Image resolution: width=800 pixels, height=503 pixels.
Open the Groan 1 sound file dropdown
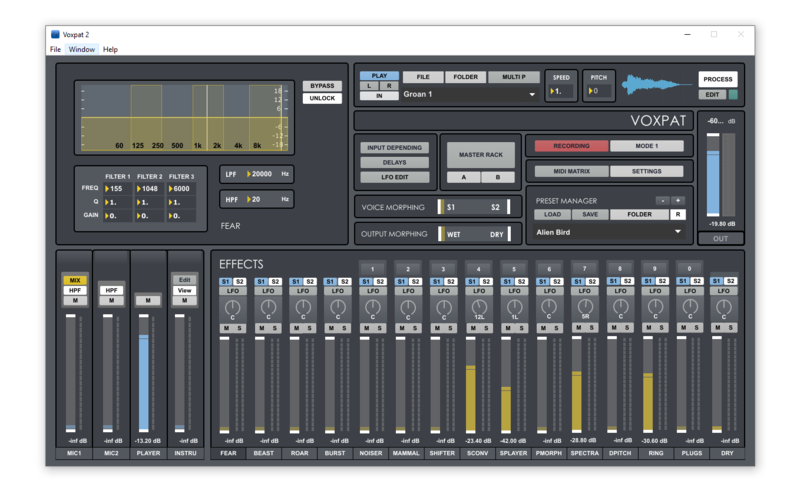tap(532, 95)
